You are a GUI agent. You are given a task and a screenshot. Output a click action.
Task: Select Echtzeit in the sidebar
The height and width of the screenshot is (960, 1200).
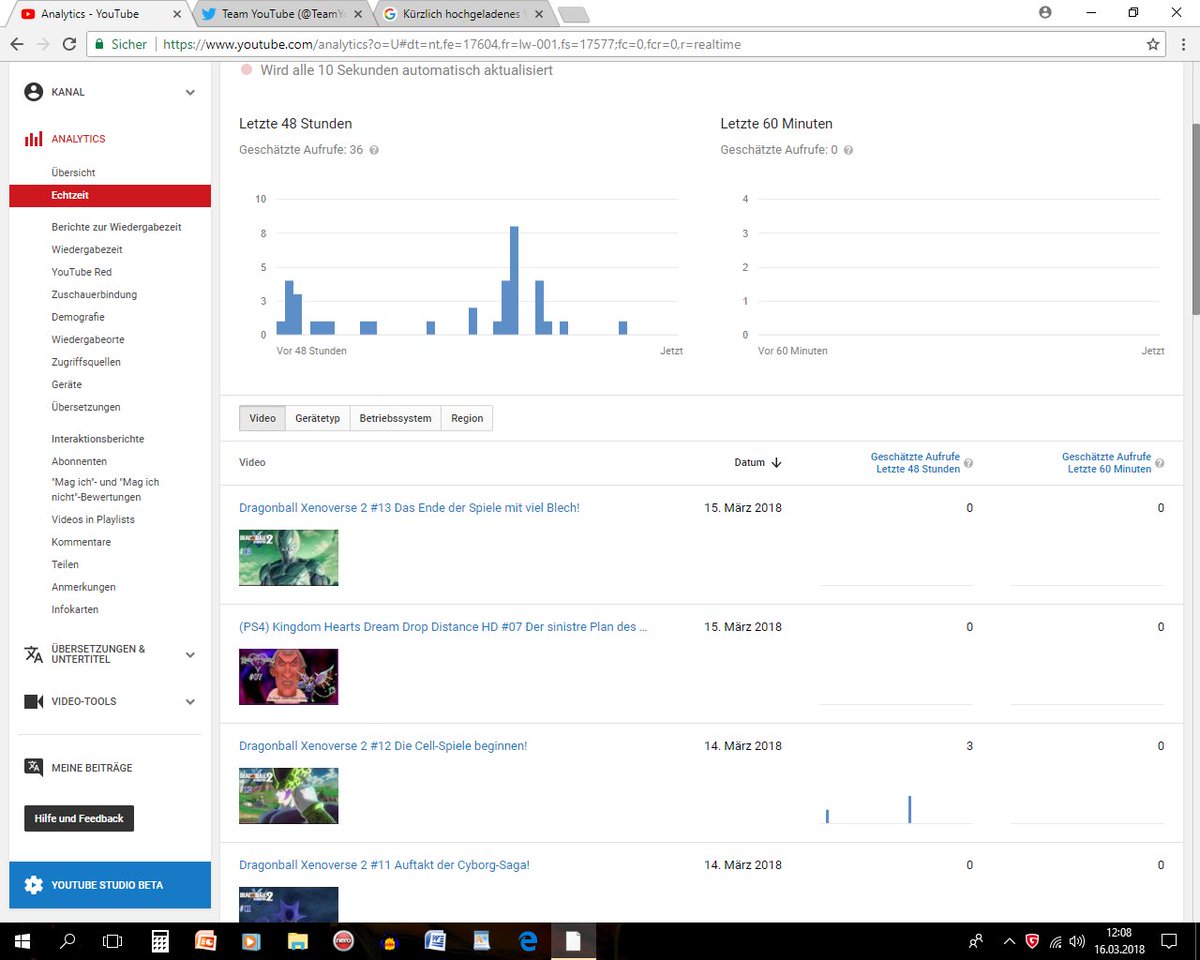tap(110, 196)
